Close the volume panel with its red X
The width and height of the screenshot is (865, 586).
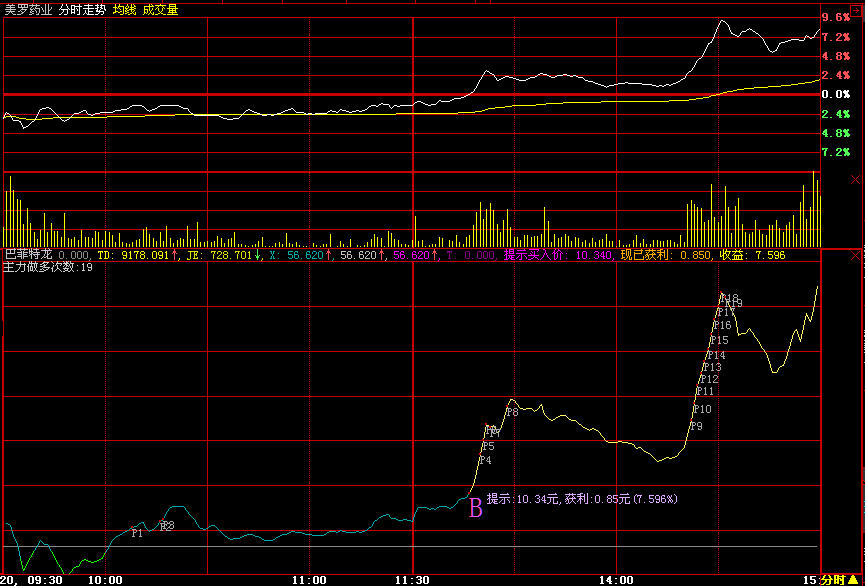[x=855, y=180]
